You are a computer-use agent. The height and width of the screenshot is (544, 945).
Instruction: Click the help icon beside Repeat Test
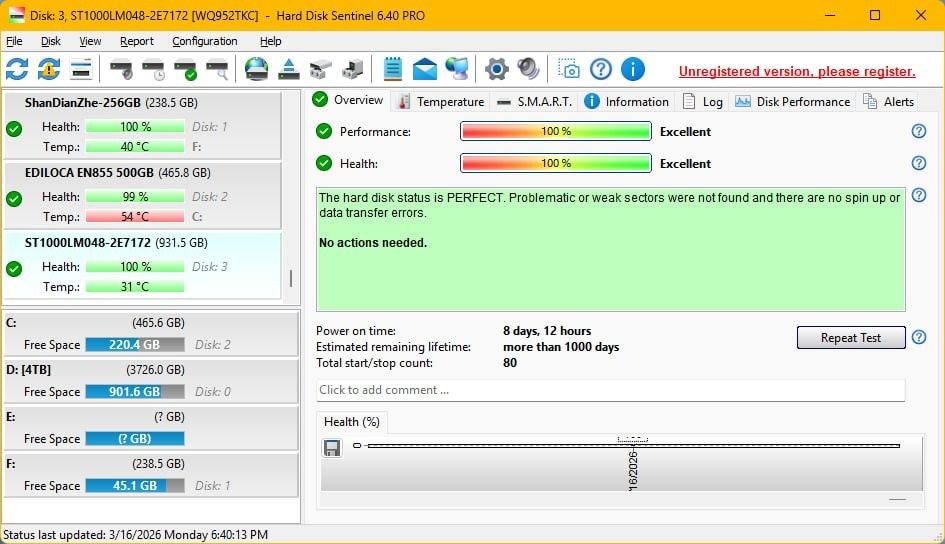[x=918, y=337]
